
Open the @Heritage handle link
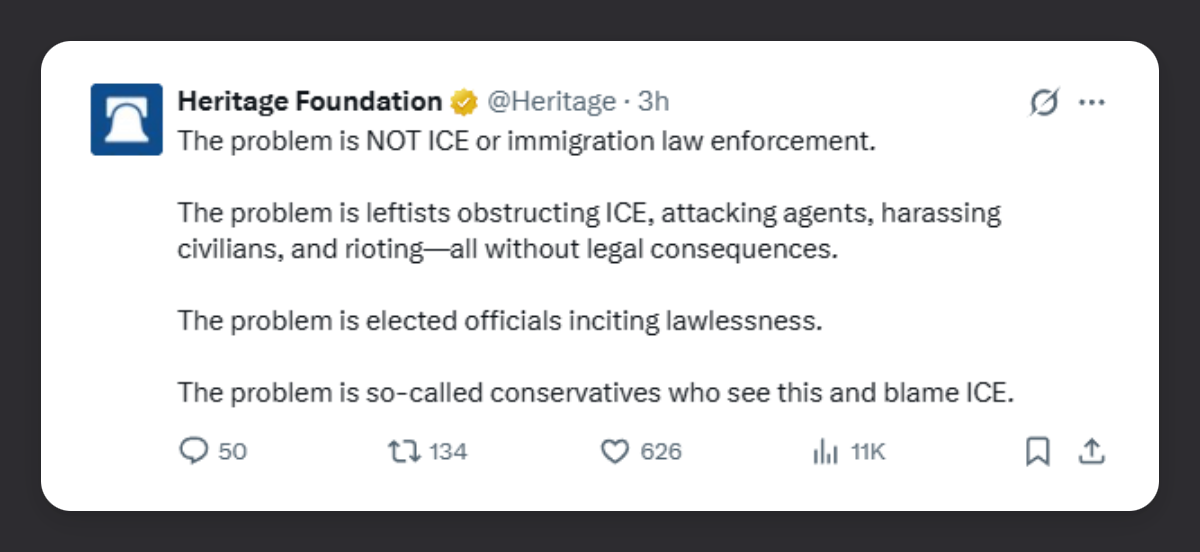(551, 101)
